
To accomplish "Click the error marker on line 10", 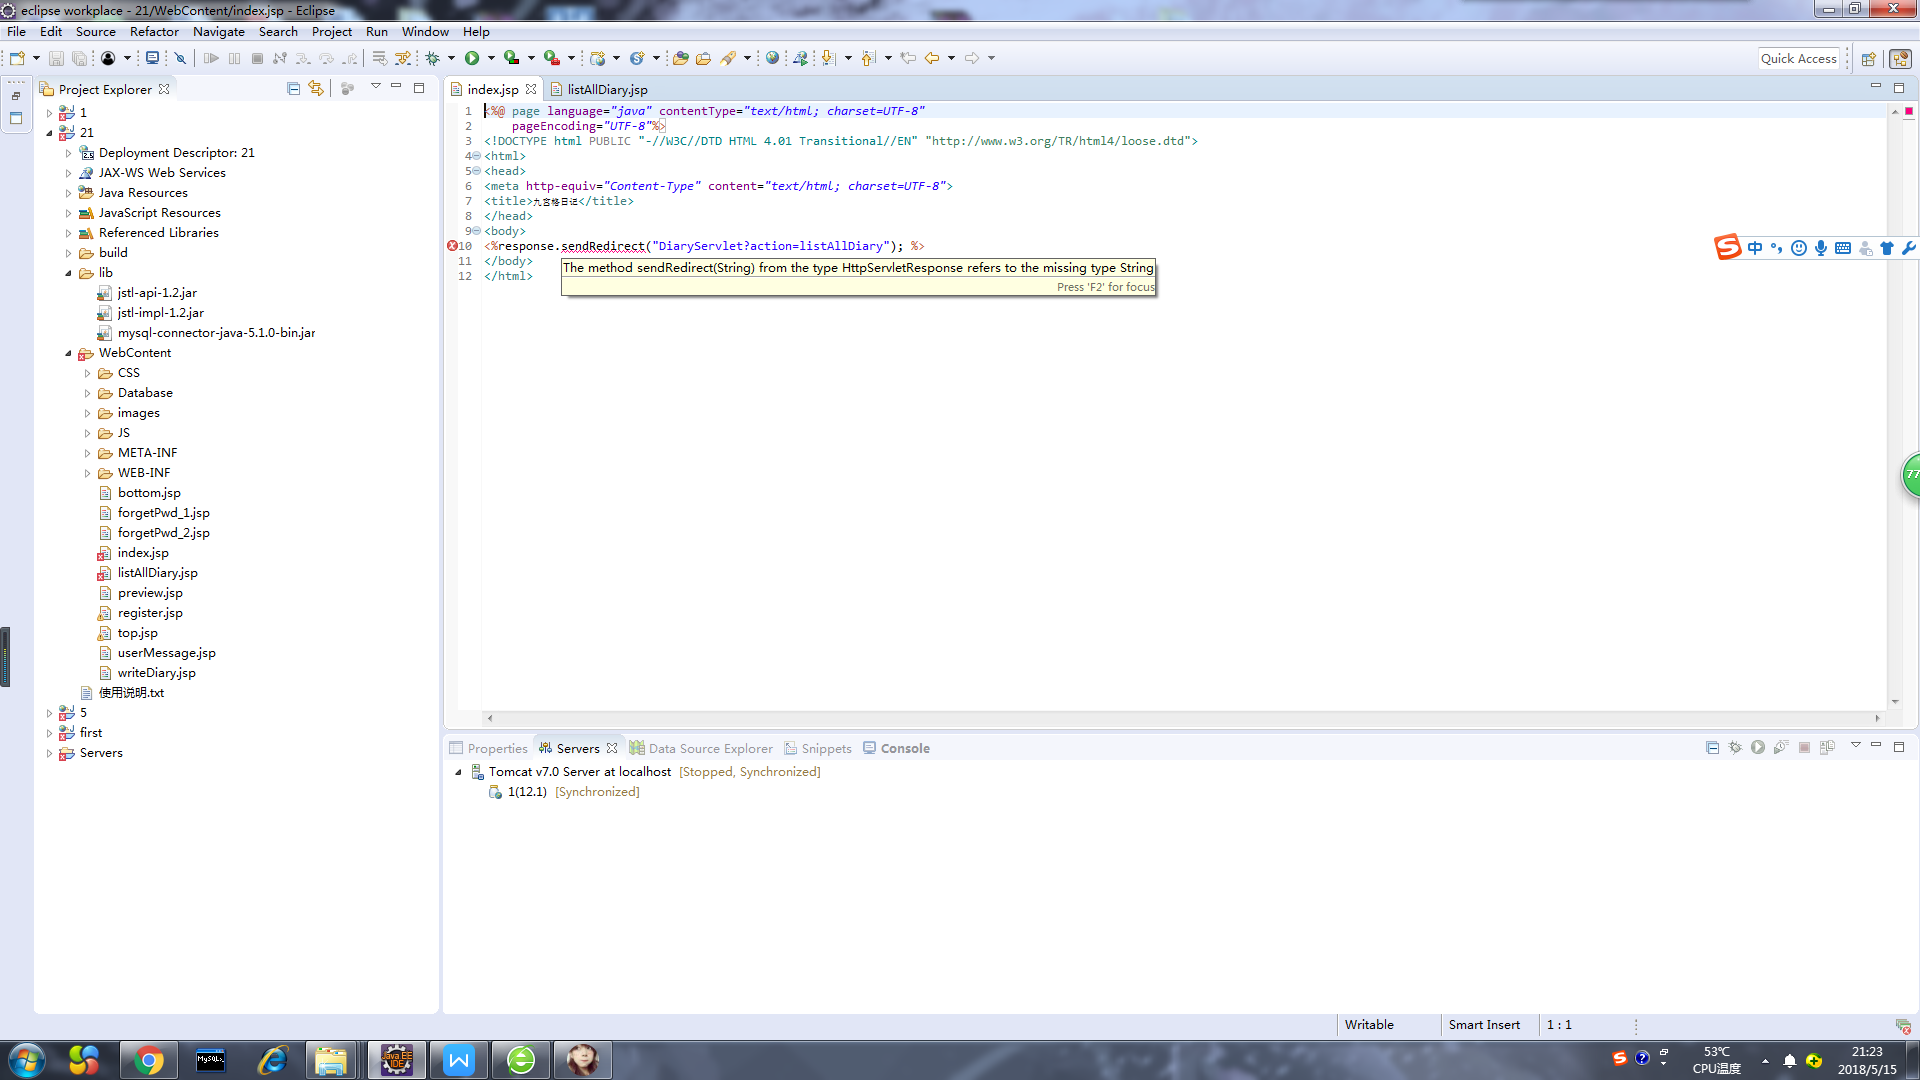I will click(452, 246).
